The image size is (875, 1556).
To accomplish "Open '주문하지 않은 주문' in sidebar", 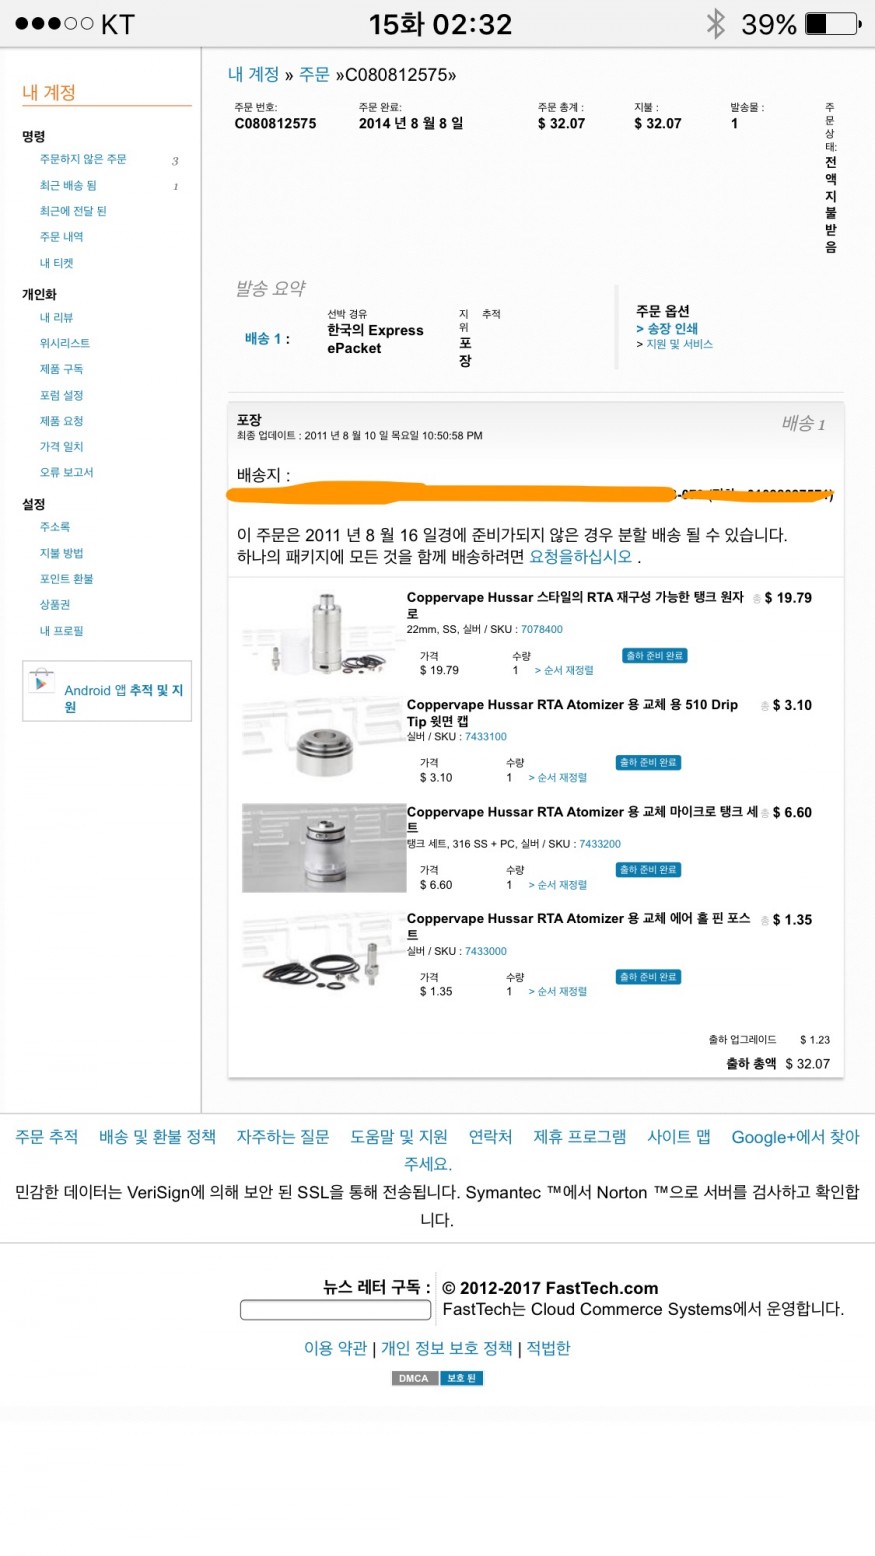I will pyautogui.click(x=83, y=159).
